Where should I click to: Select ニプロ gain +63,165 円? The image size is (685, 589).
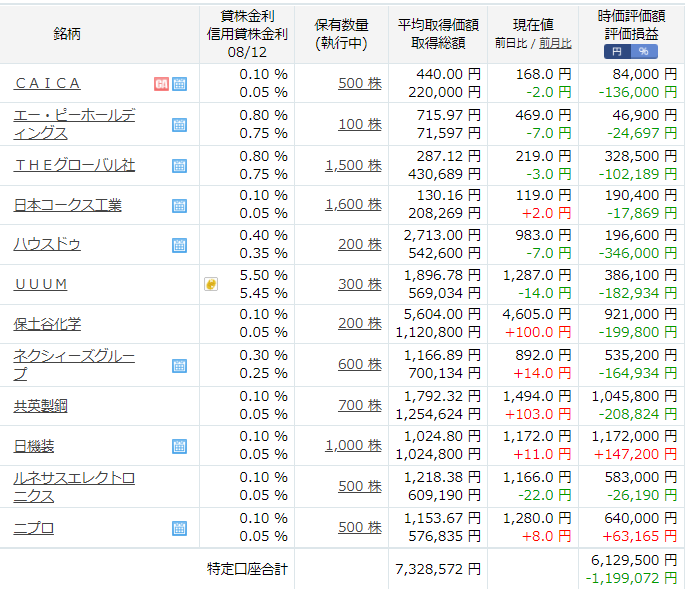640,536
